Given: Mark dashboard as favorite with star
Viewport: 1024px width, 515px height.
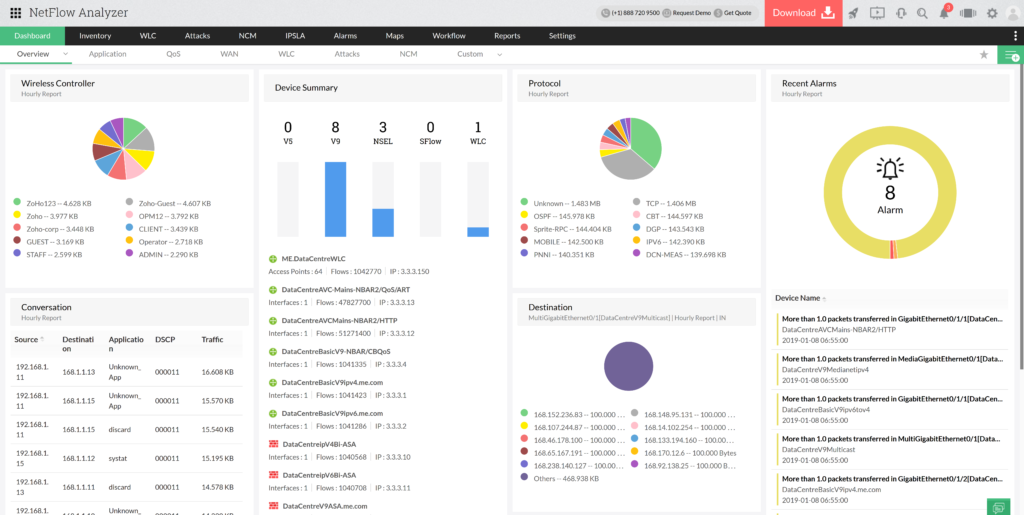Looking at the screenshot, I should pyautogui.click(x=983, y=55).
